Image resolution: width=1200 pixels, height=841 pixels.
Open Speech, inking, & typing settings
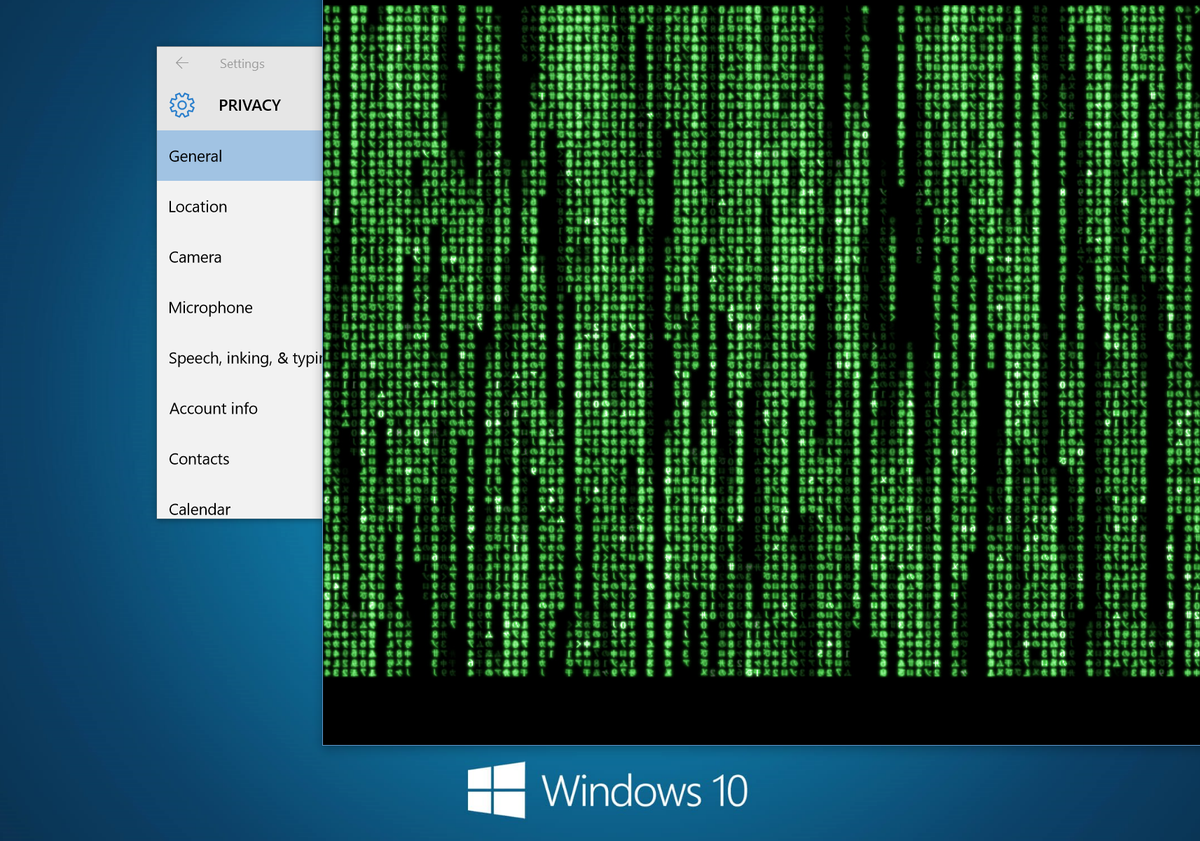coord(240,358)
